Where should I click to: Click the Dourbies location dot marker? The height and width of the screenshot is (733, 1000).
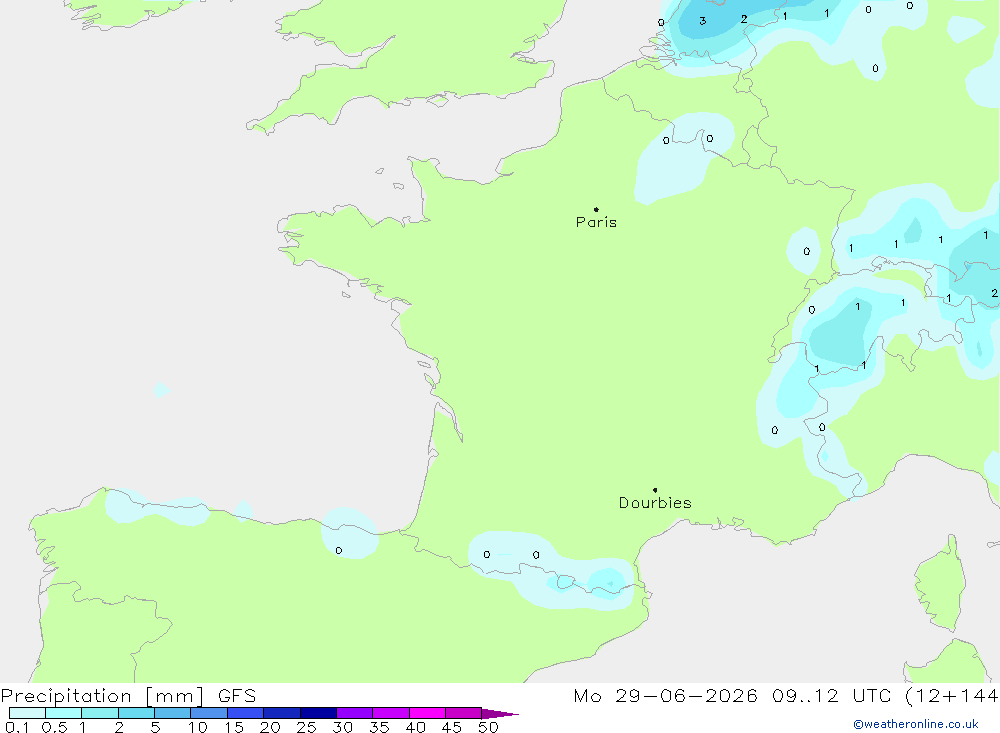(655, 490)
